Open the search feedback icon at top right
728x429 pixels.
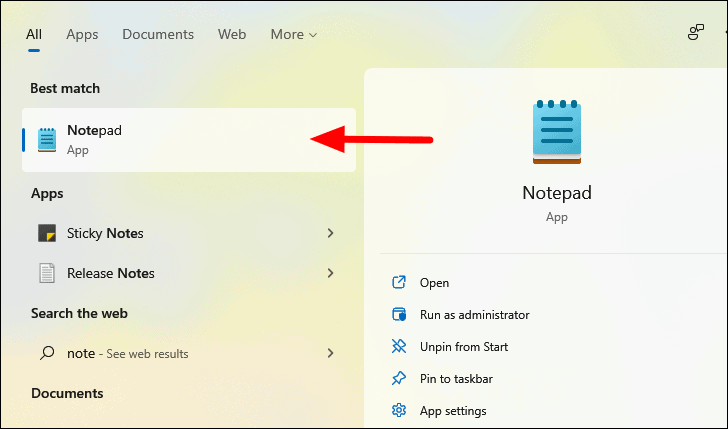pyautogui.click(x=696, y=32)
